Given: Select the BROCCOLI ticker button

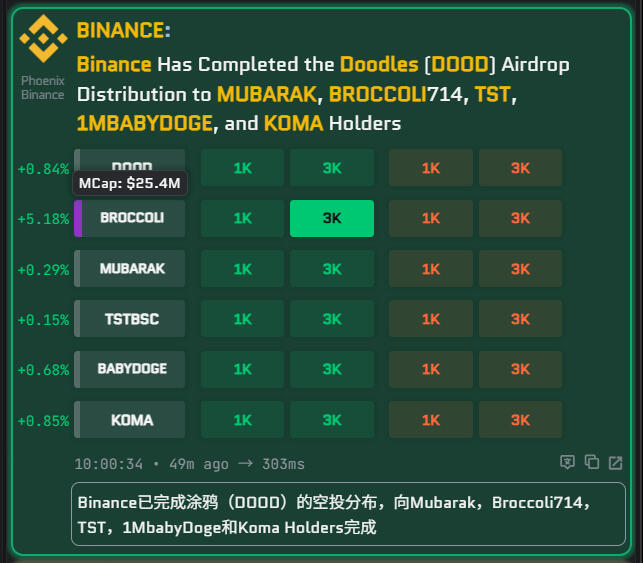Looking at the screenshot, I should coord(132,218).
